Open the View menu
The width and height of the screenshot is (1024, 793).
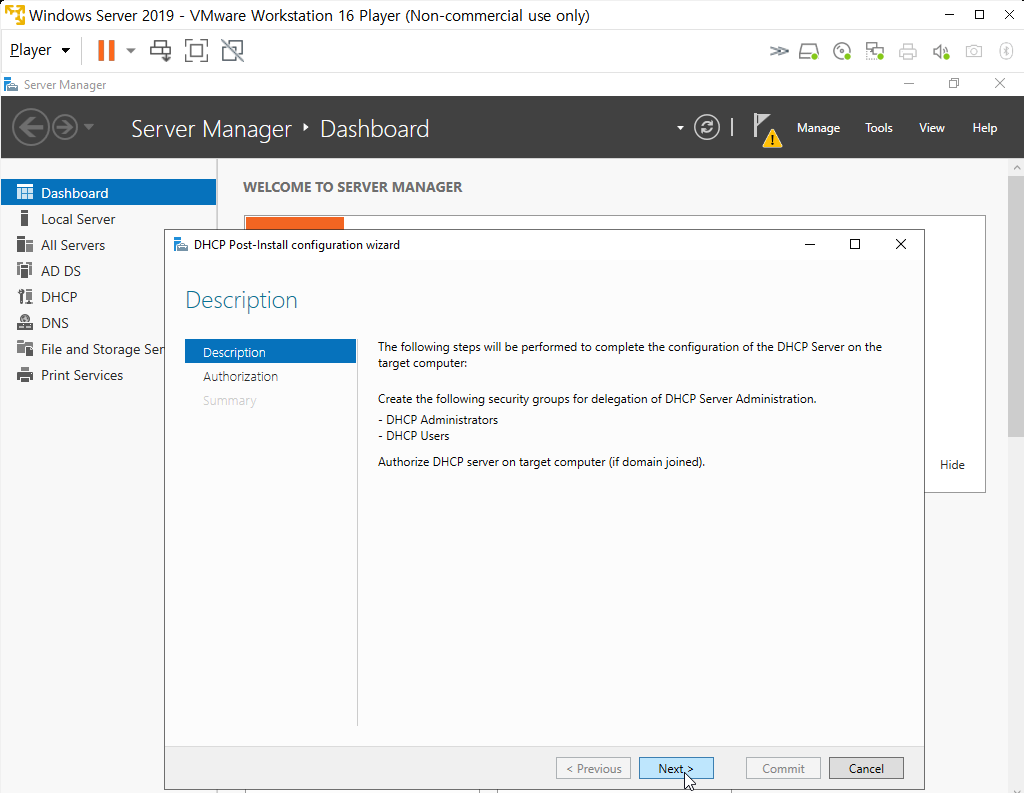point(931,128)
